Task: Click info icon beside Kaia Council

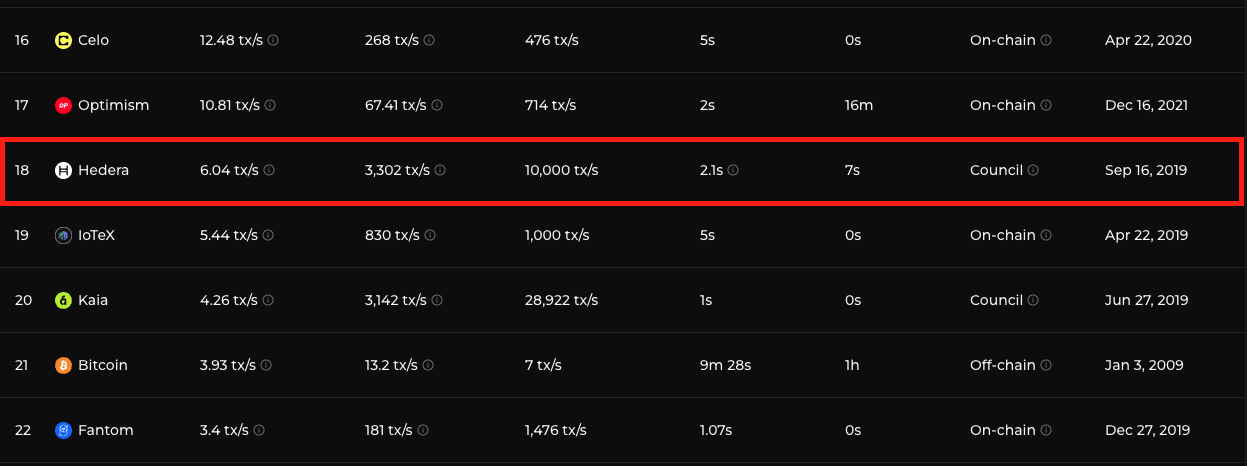Action: [1033, 301]
